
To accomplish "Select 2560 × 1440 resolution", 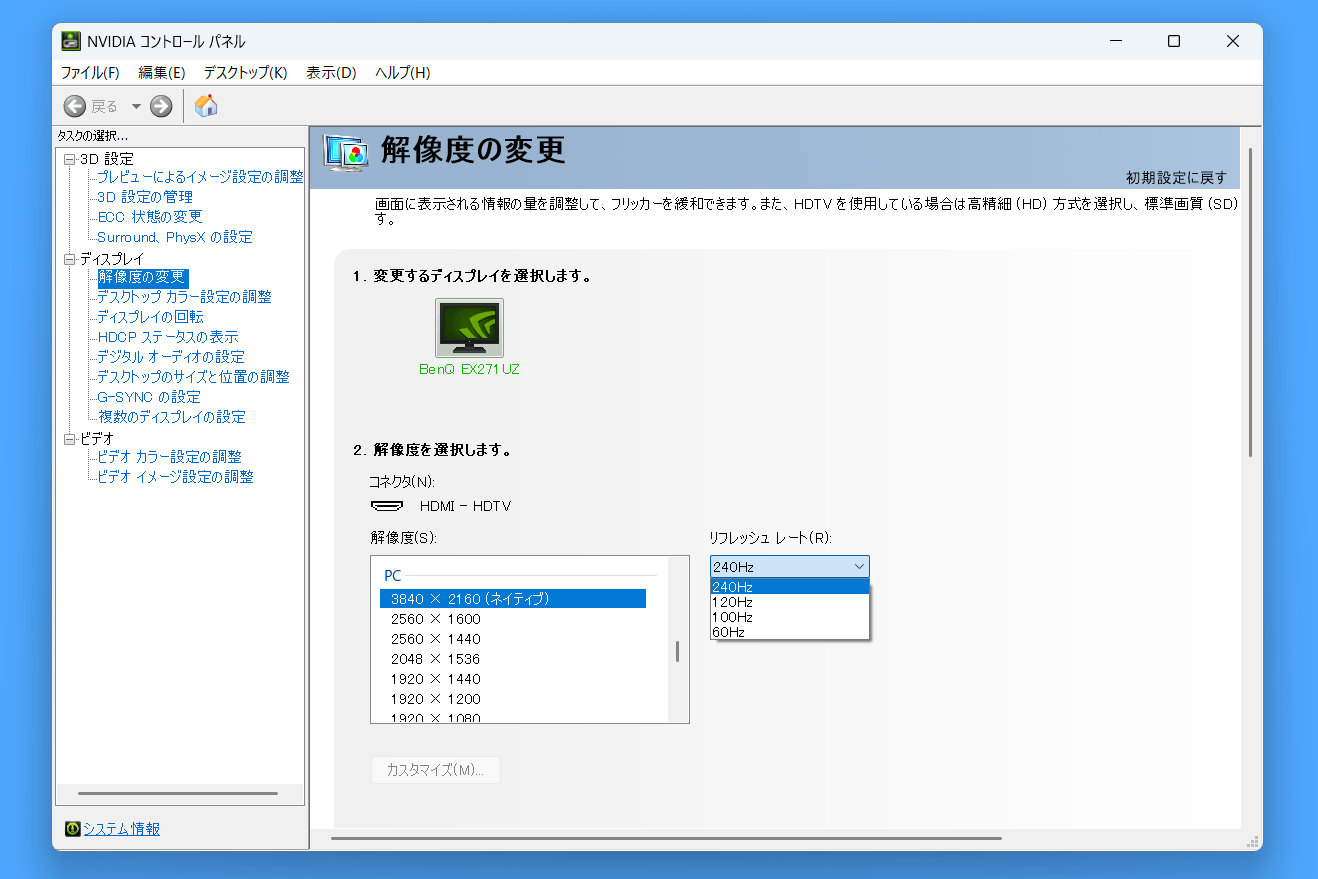I will tap(436, 639).
